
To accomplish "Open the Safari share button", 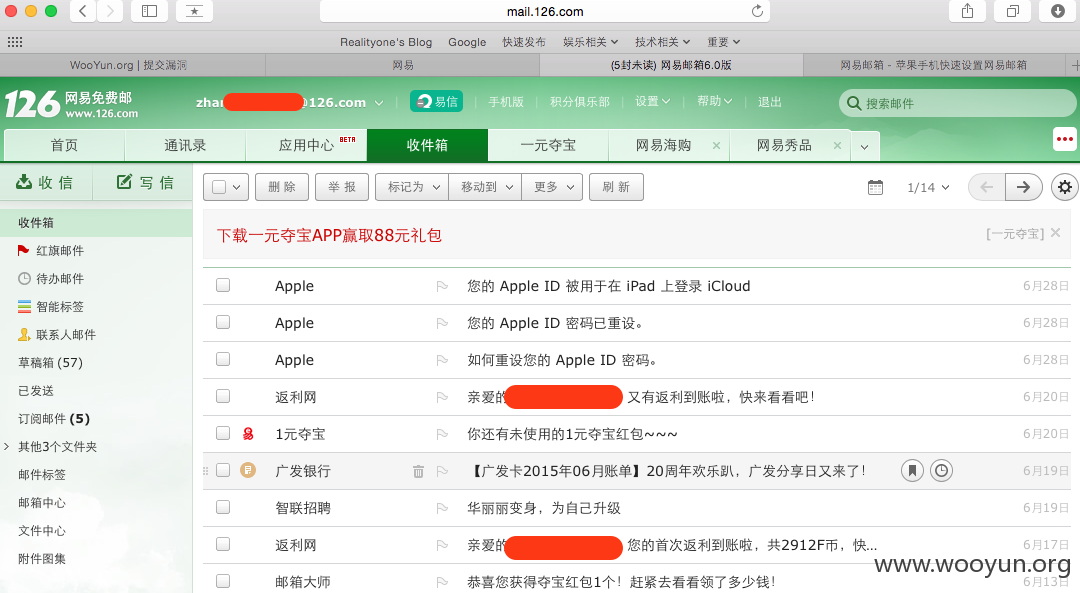I will point(968,11).
